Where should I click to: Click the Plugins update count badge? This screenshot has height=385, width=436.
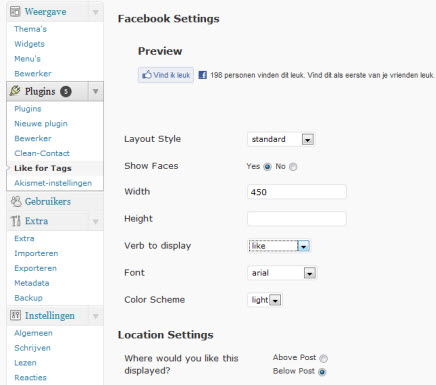click(66, 91)
